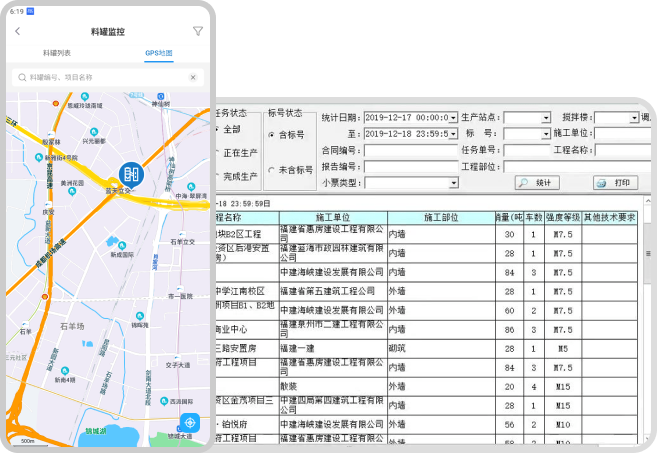Switch to the 料罐列表 tab

(57, 53)
